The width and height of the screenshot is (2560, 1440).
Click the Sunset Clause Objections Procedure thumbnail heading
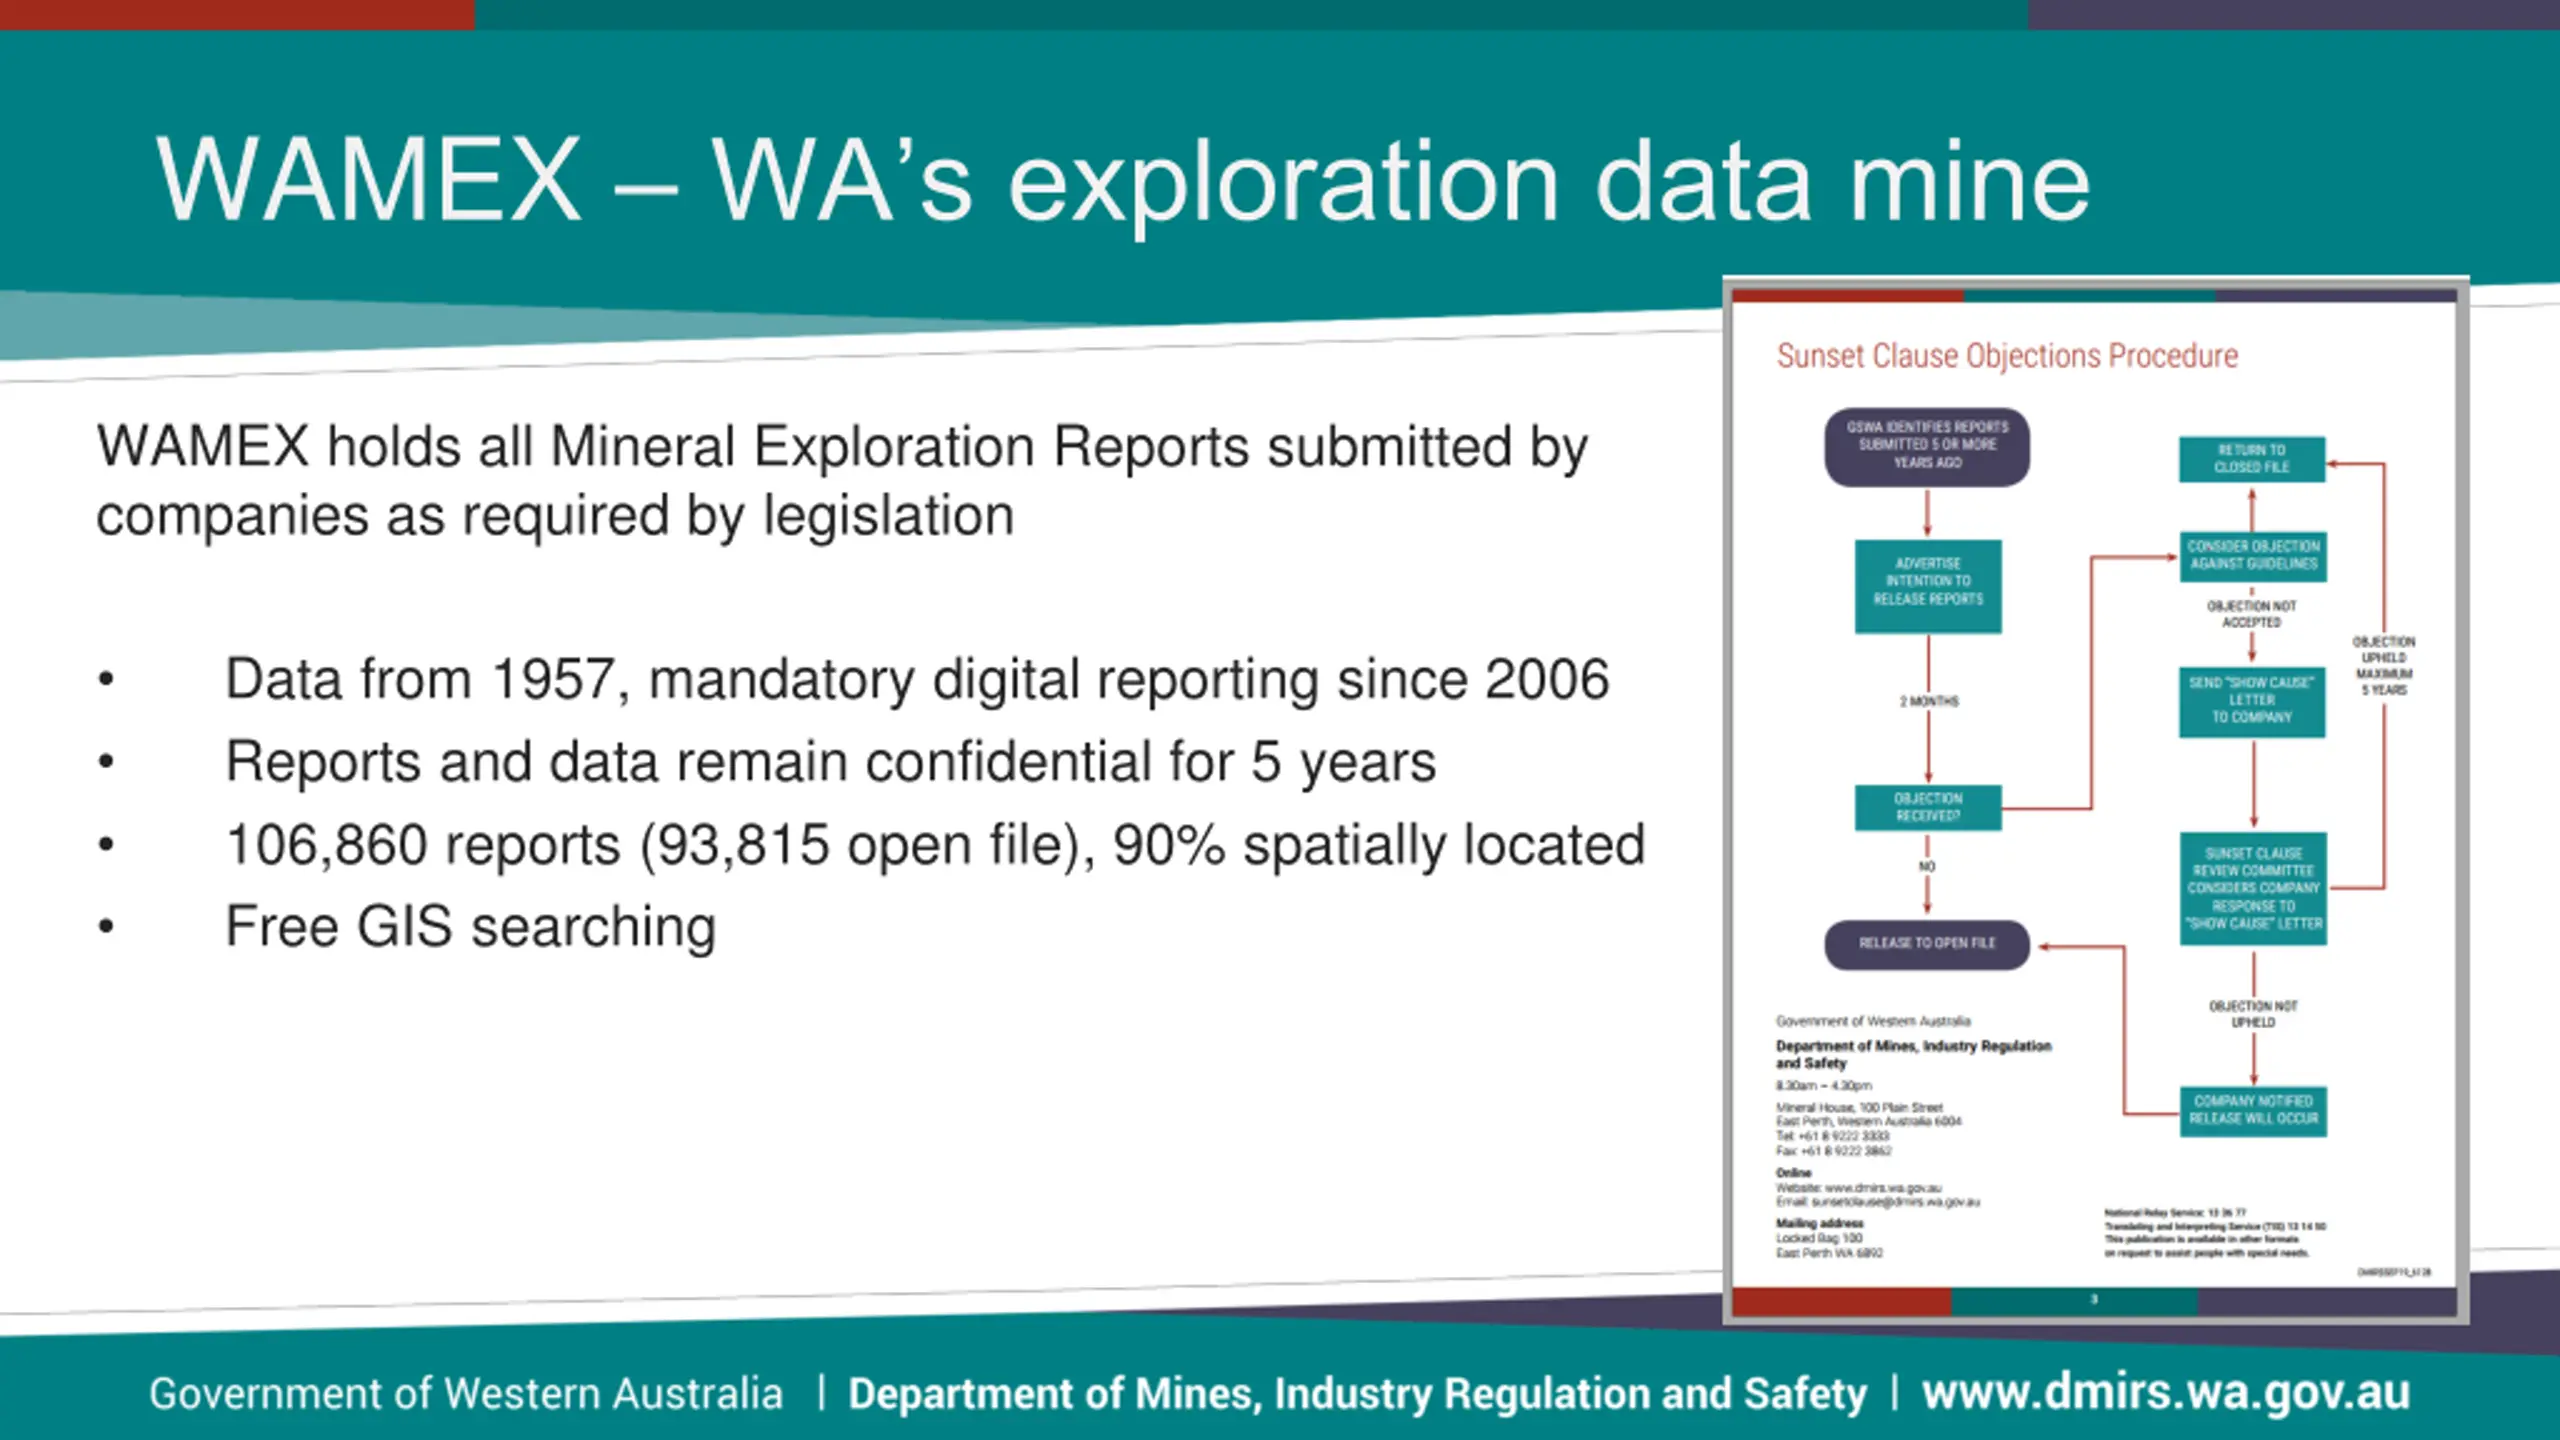2007,356
